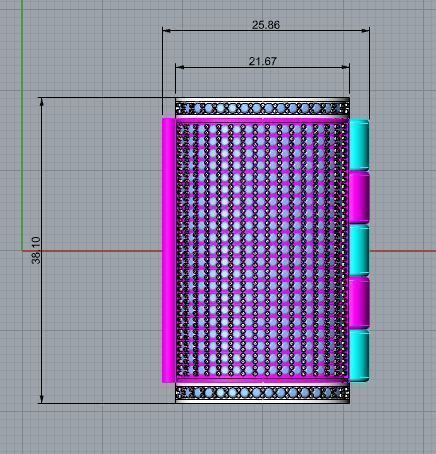436x454 pixels.
Task: Select the bottom gem-set border strip
Action: (x=262, y=393)
